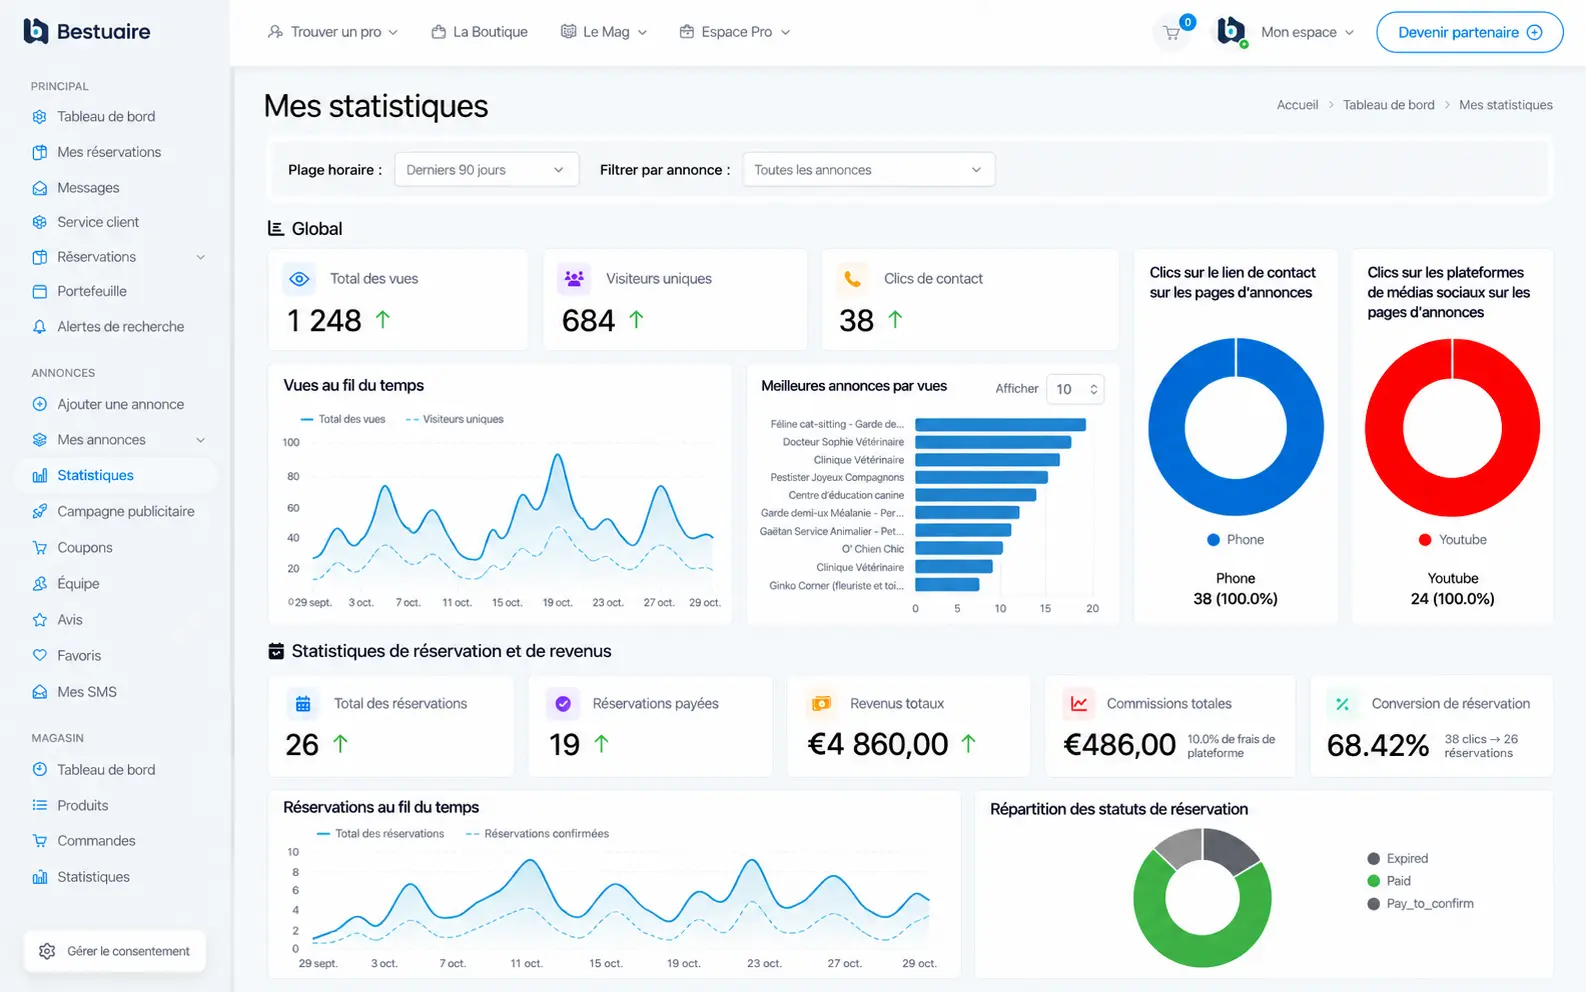Expand the Mes annonces sidebar submenu
The width and height of the screenshot is (1586, 992).
coord(201,440)
